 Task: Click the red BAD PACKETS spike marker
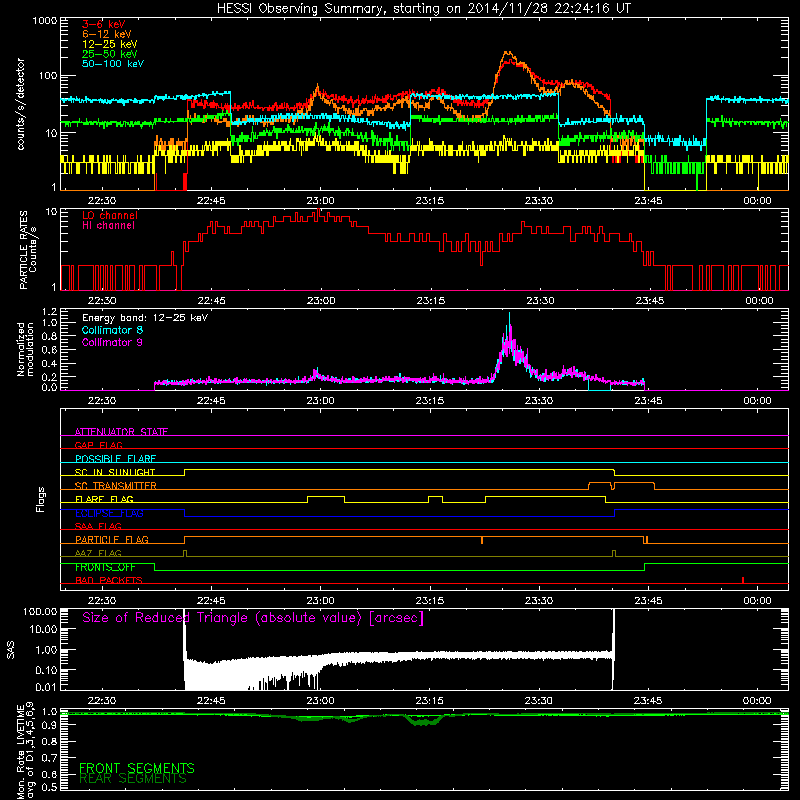pos(743,580)
